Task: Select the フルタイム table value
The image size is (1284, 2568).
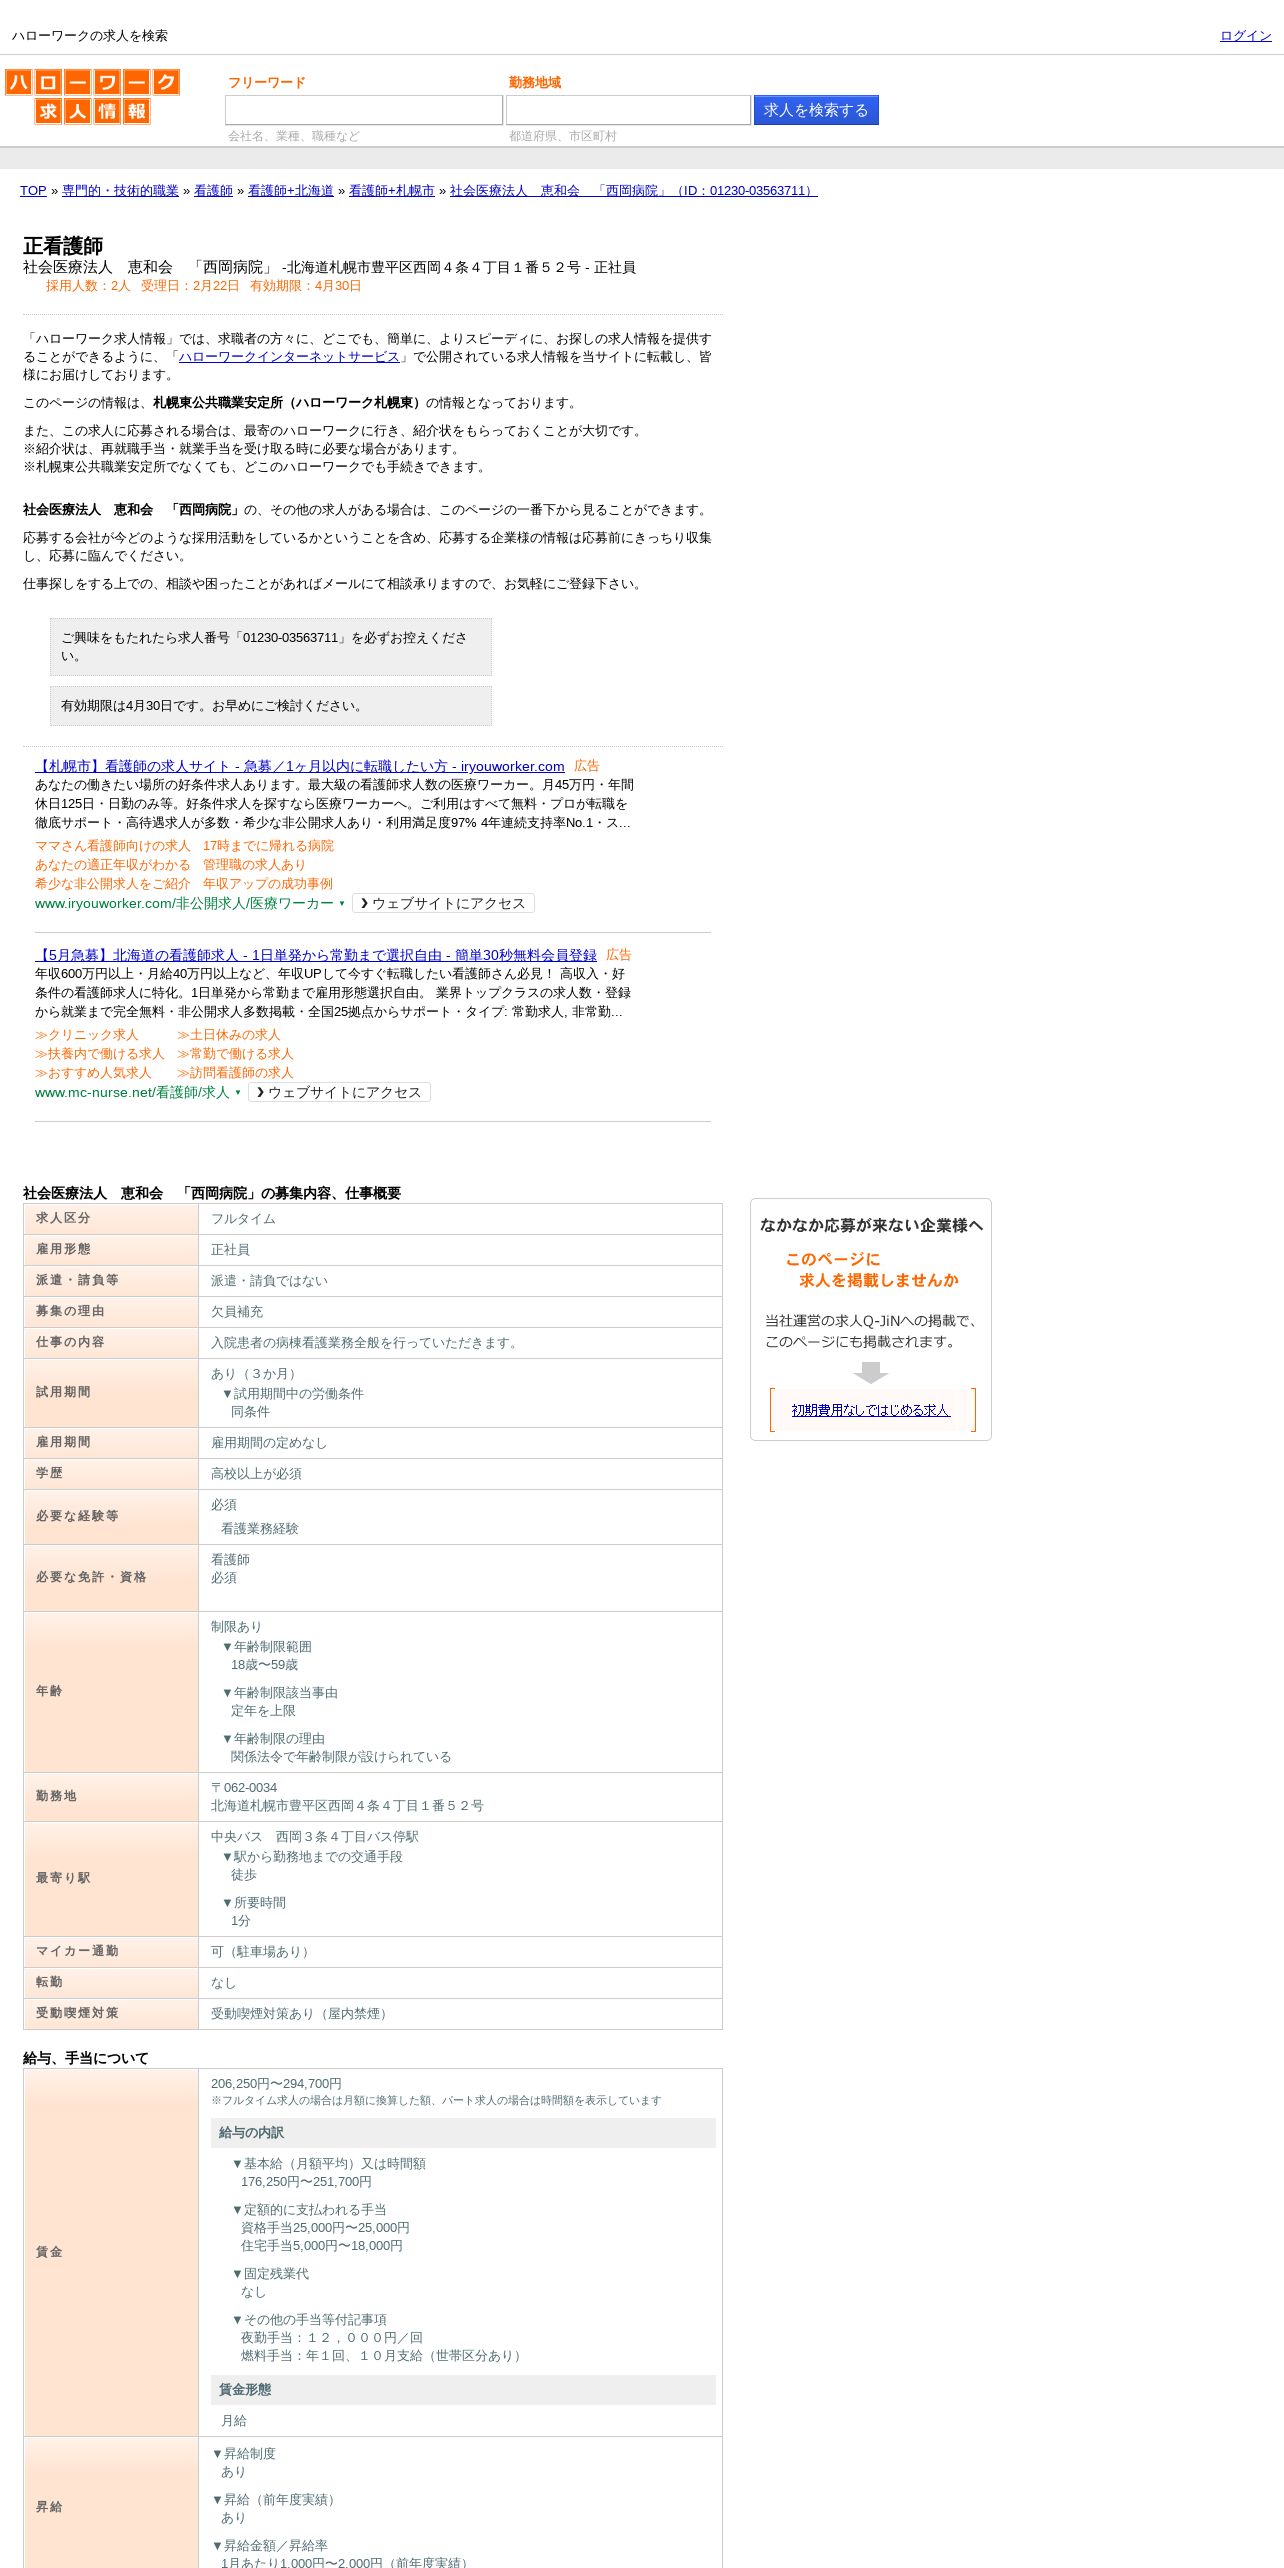Action: [x=243, y=1219]
